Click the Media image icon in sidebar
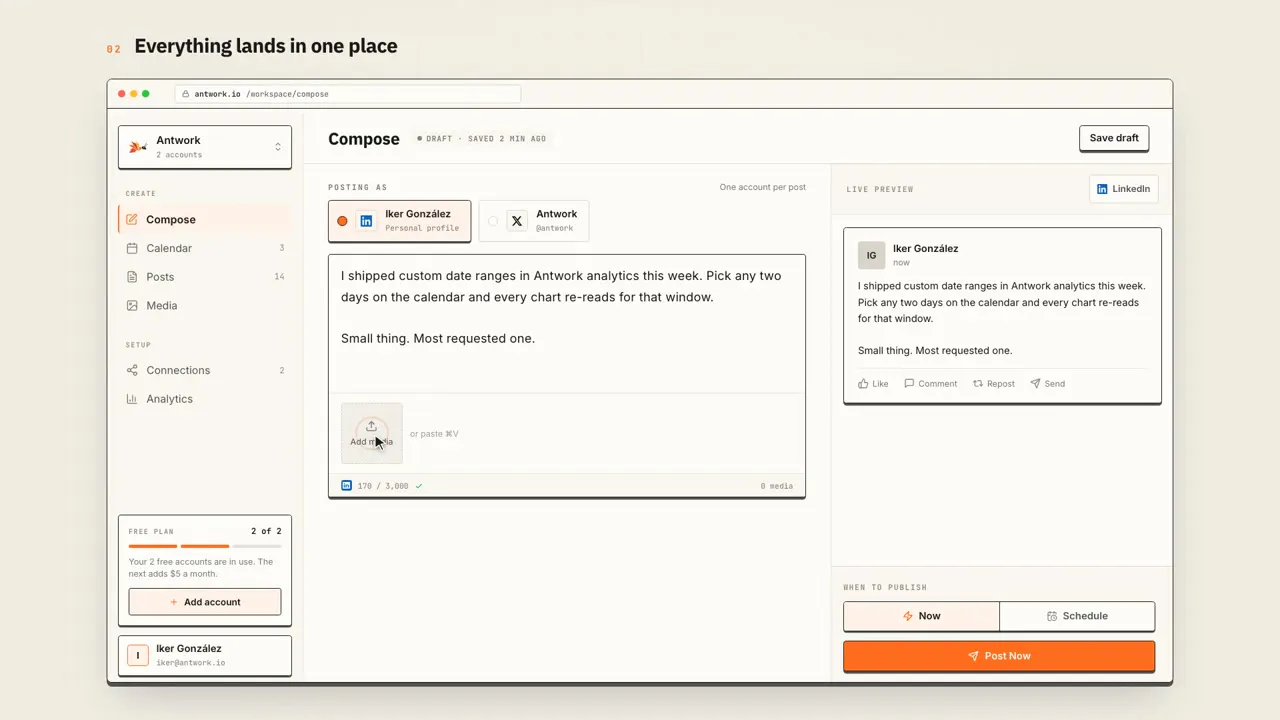The width and height of the screenshot is (1280, 720). [x=132, y=306]
